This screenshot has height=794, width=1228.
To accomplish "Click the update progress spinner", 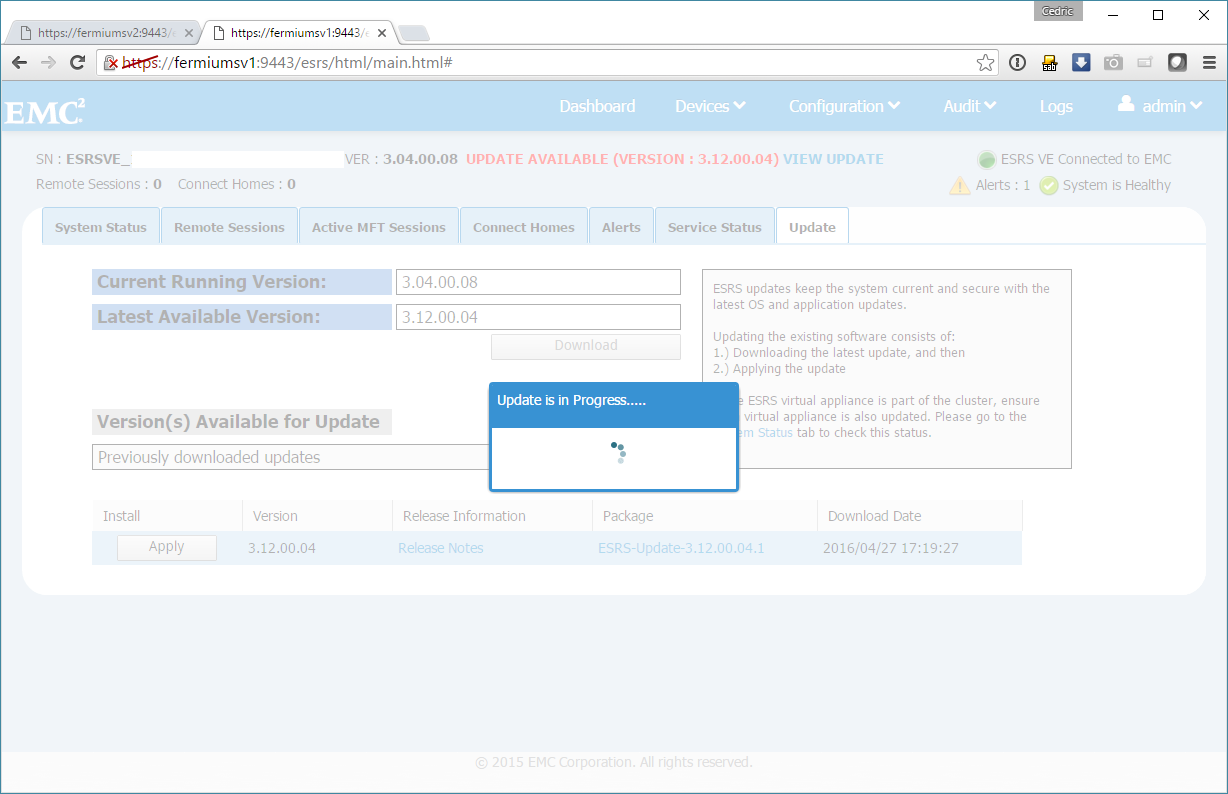I will [618, 452].
